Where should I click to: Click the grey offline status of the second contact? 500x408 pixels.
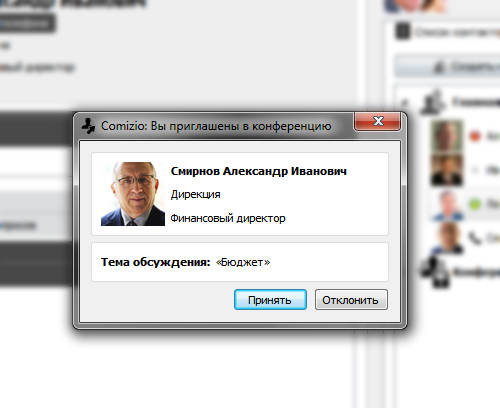click(x=475, y=170)
